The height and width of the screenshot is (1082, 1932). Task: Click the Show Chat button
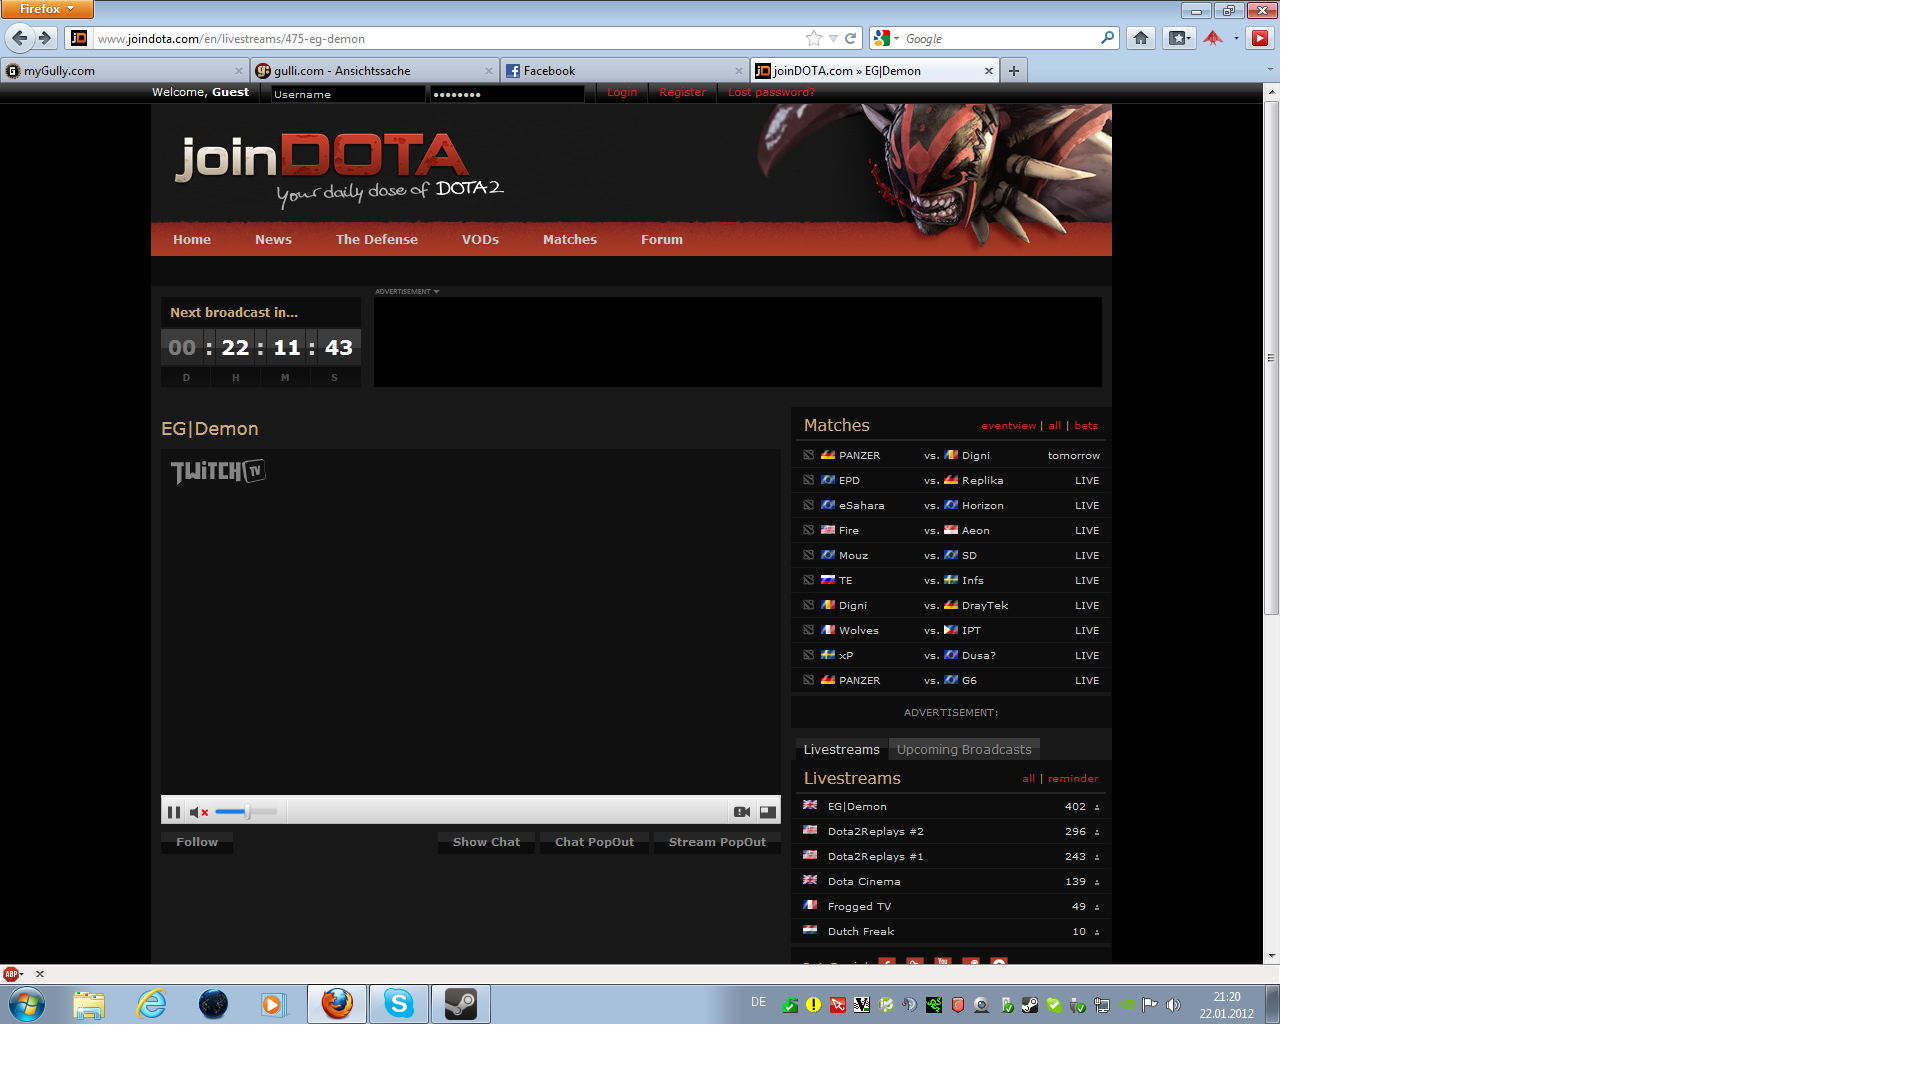point(486,843)
